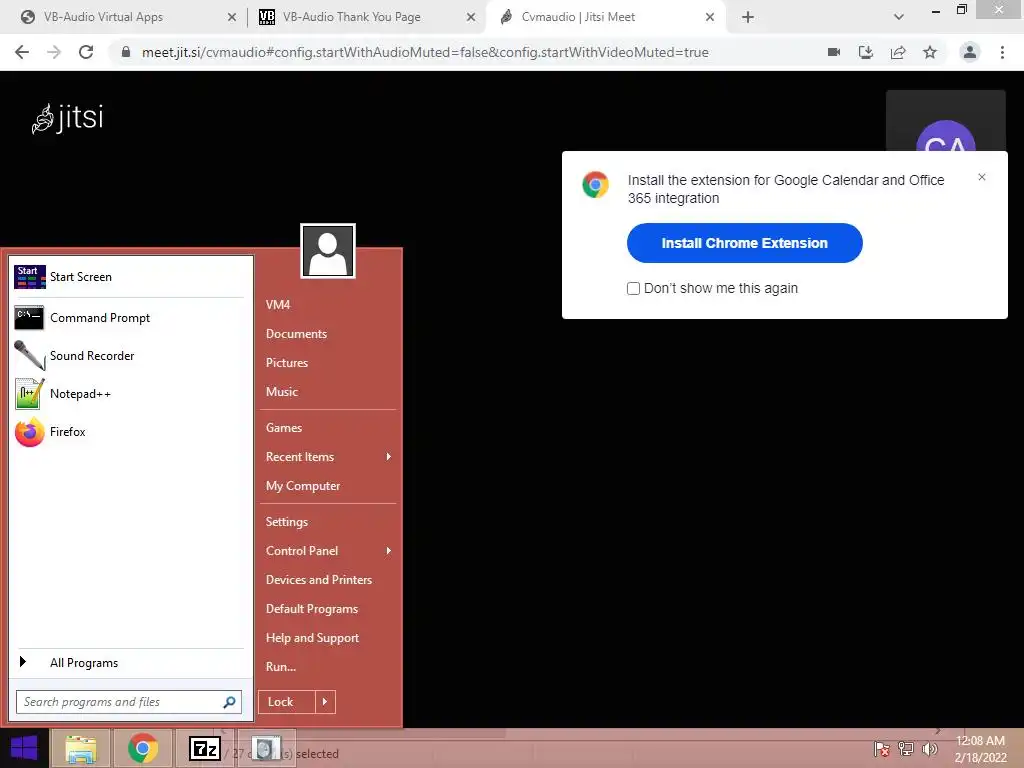Click Chrome logo in extension popup
Viewport: 1024px width, 768px height.
pos(596,185)
